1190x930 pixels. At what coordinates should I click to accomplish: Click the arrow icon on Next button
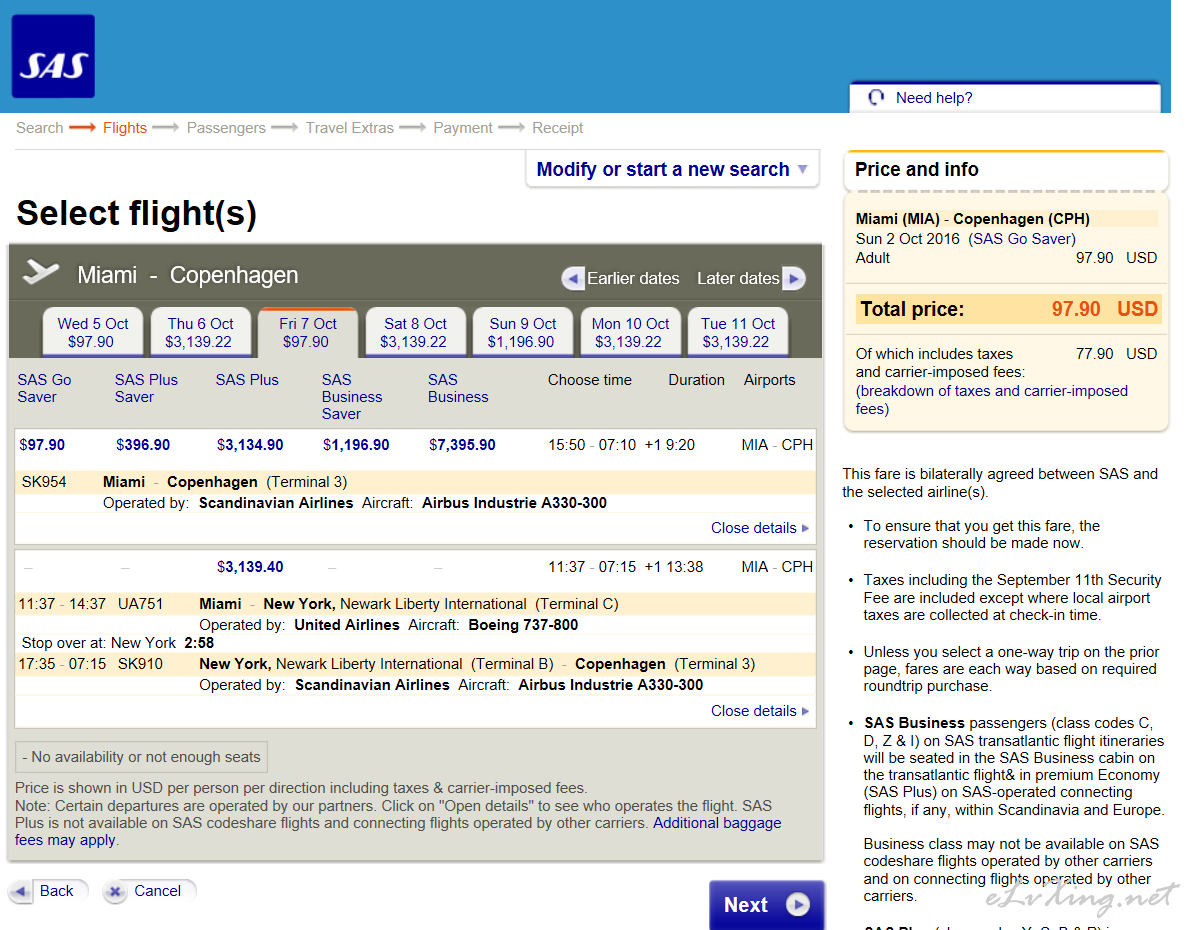(x=798, y=905)
